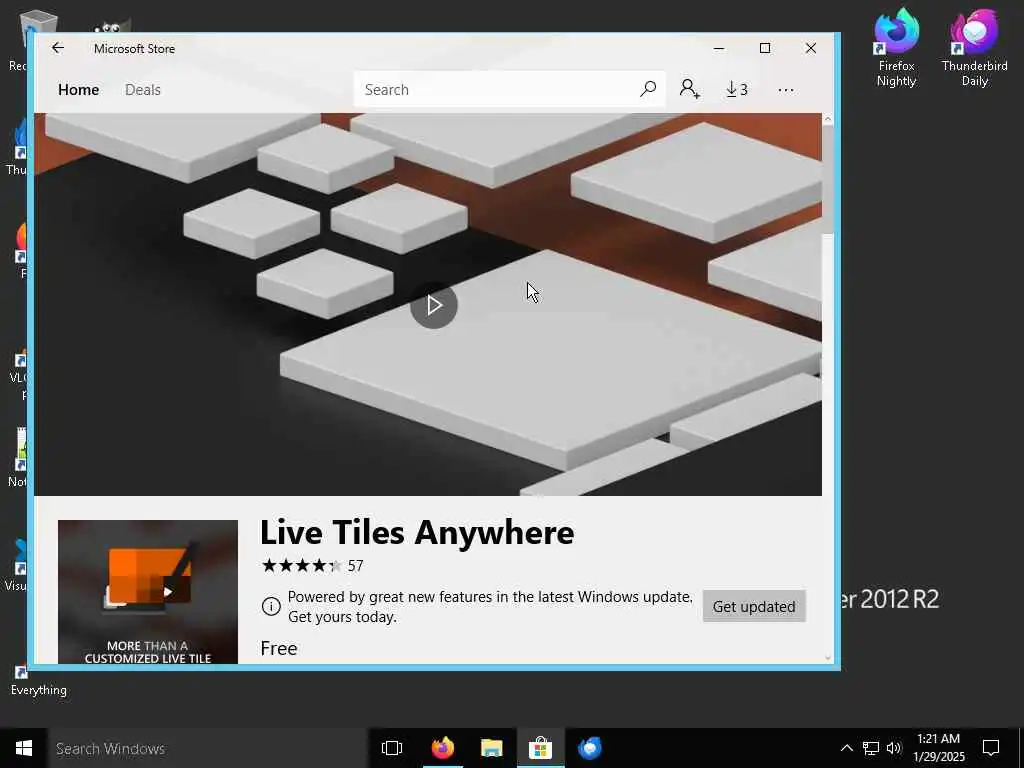Open the Windows Start menu
The height and width of the screenshot is (768, 1024).
tap(24, 748)
